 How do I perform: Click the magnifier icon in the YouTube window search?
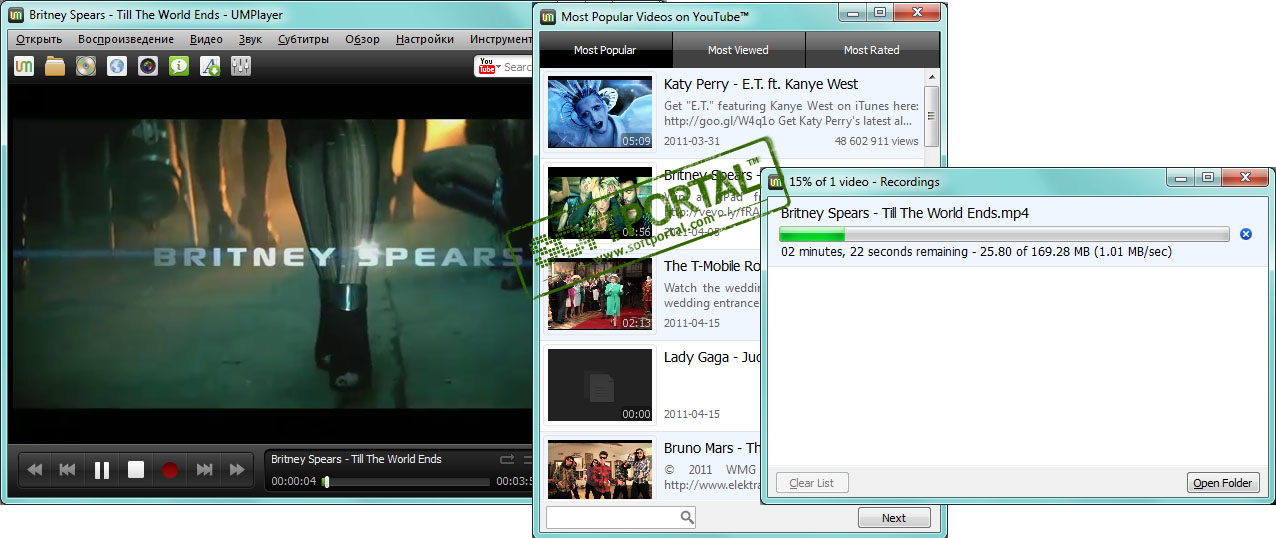point(687,517)
